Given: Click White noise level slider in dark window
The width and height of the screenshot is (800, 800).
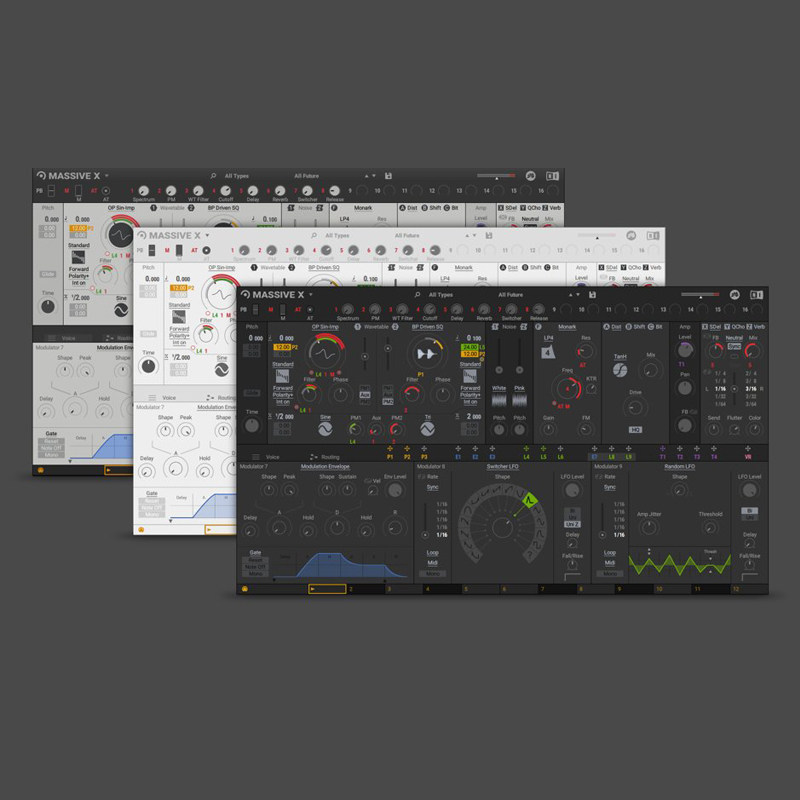Looking at the screenshot, I should pos(499,355).
